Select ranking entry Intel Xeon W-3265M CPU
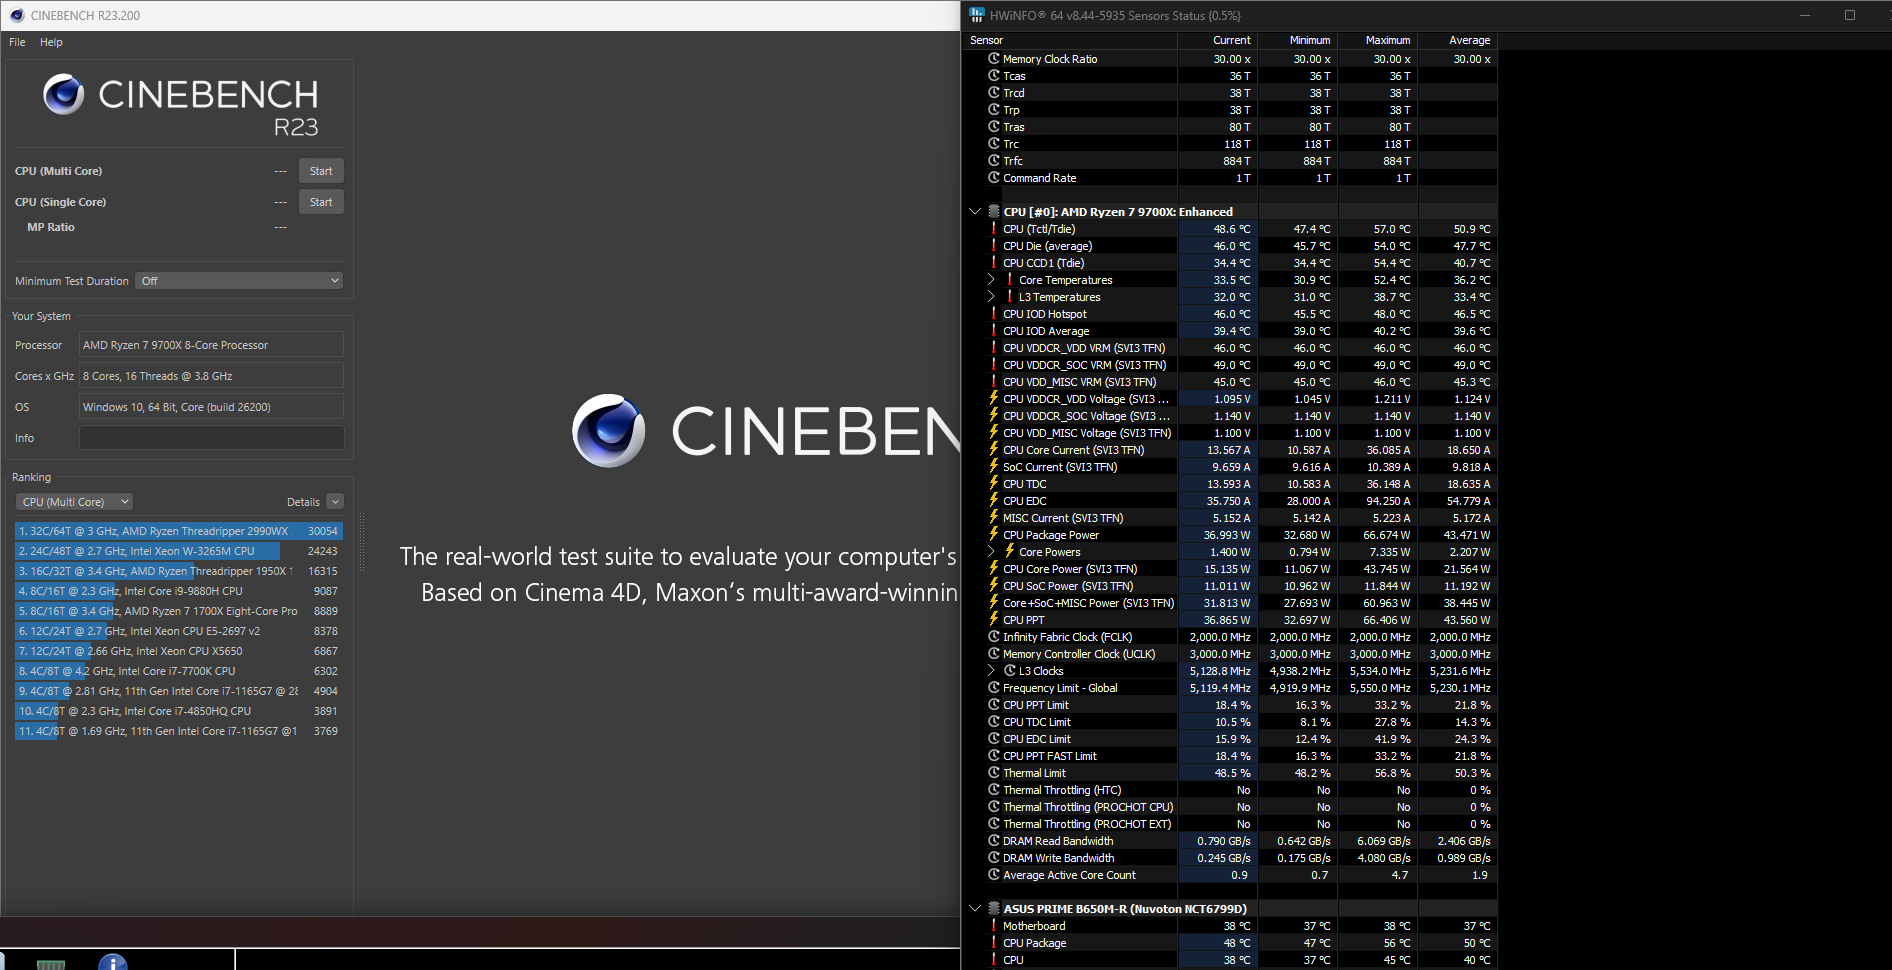 [x=179, y=551]
